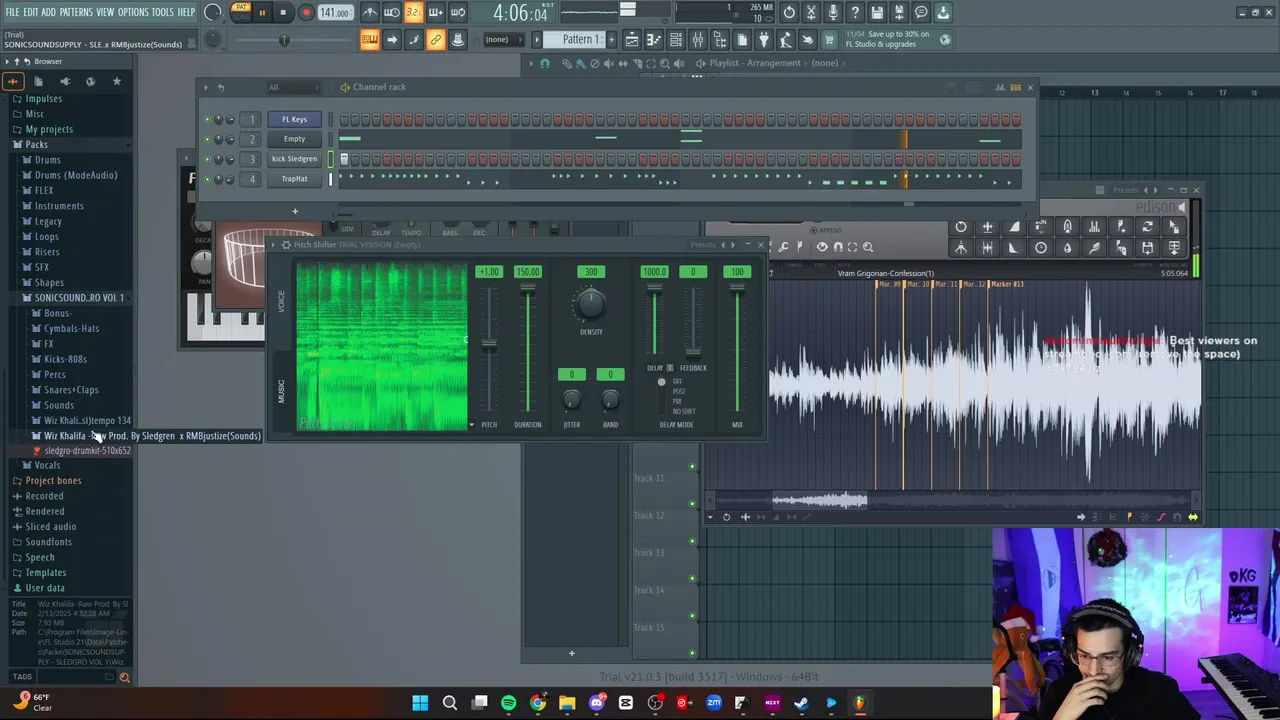Mute the kick Sledgren channel

tap(207, 160)
